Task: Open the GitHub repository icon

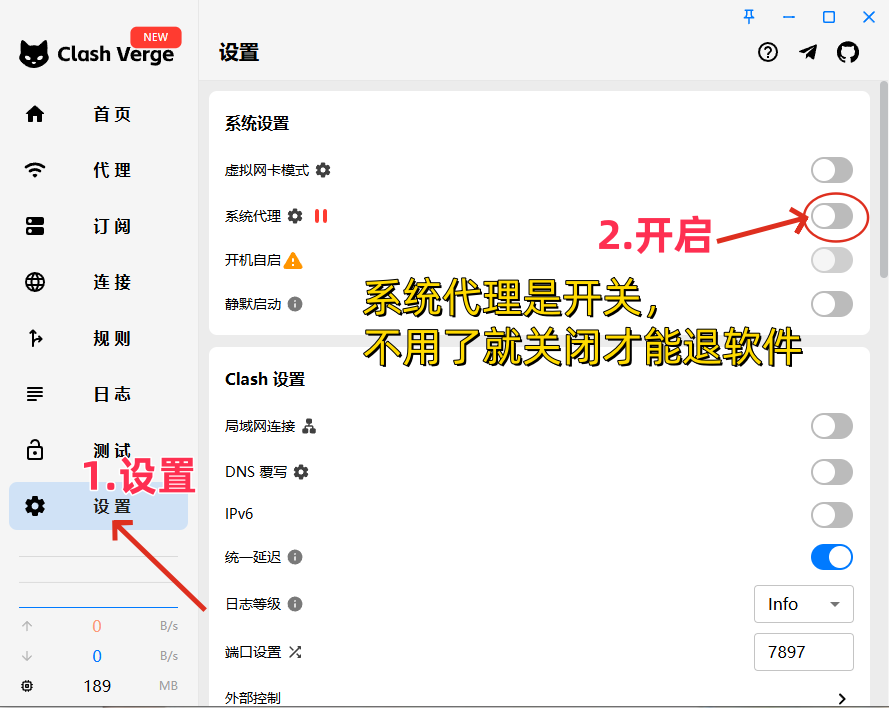Action: [847, 53]
